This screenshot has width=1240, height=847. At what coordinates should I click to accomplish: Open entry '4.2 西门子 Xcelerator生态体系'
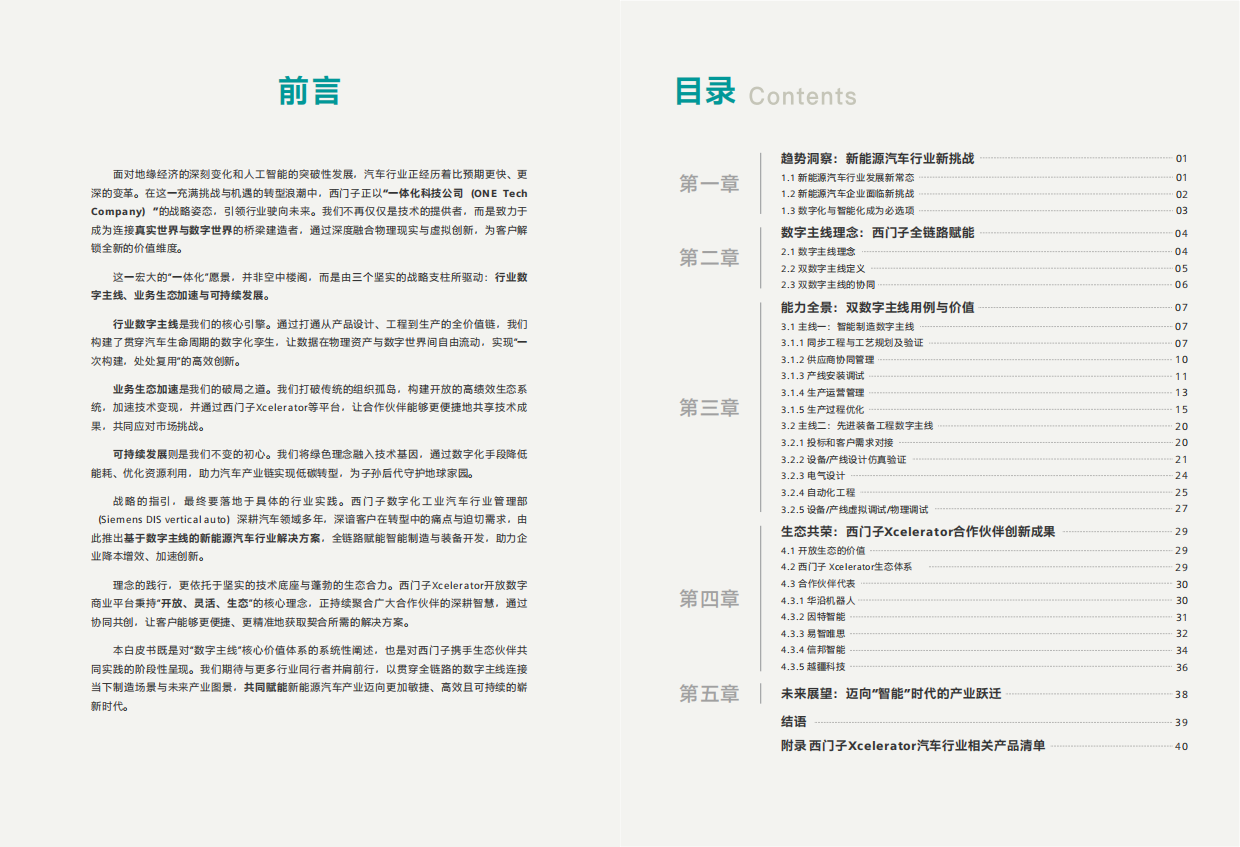tap(846, 567)
